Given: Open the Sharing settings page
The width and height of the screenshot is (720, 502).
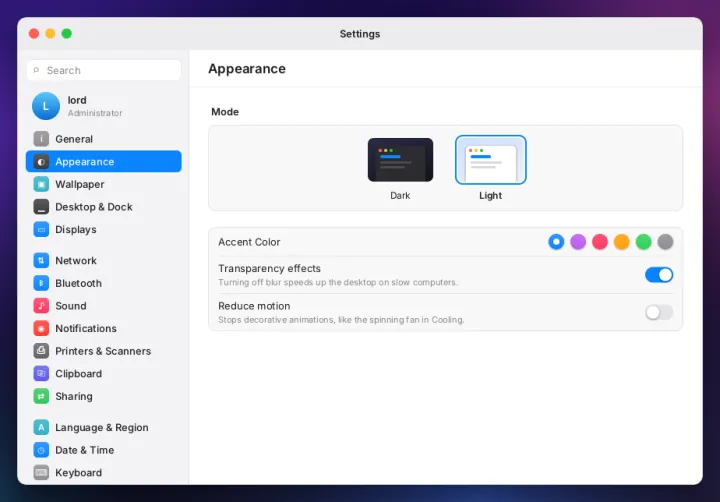Looking at the screenshot, I should click(104, 396).
